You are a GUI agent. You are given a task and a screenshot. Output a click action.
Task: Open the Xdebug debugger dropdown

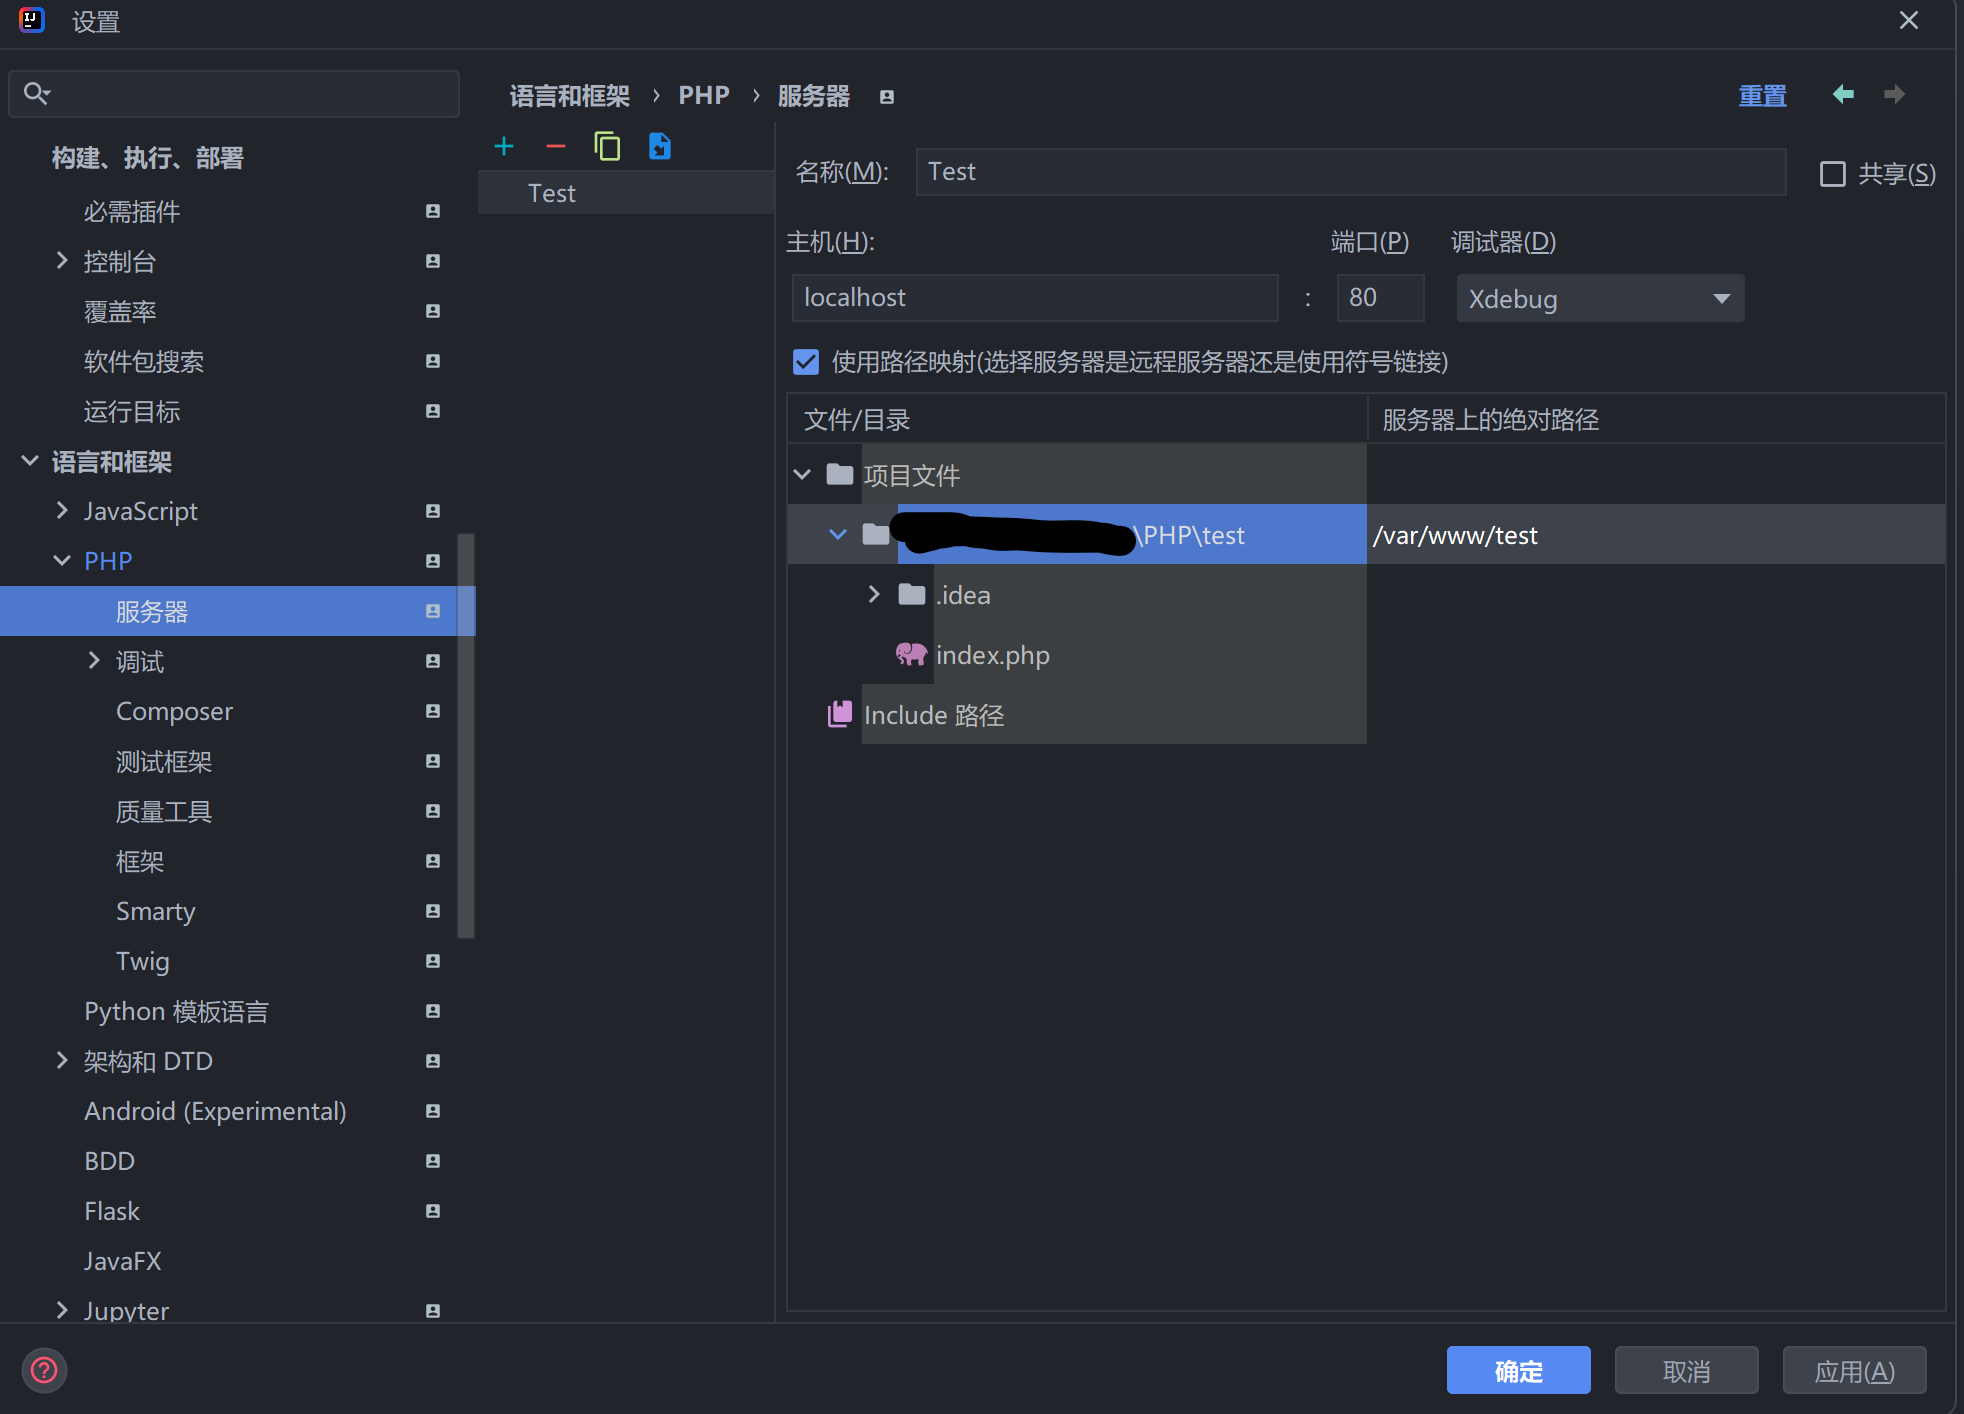coord(1600,298)
